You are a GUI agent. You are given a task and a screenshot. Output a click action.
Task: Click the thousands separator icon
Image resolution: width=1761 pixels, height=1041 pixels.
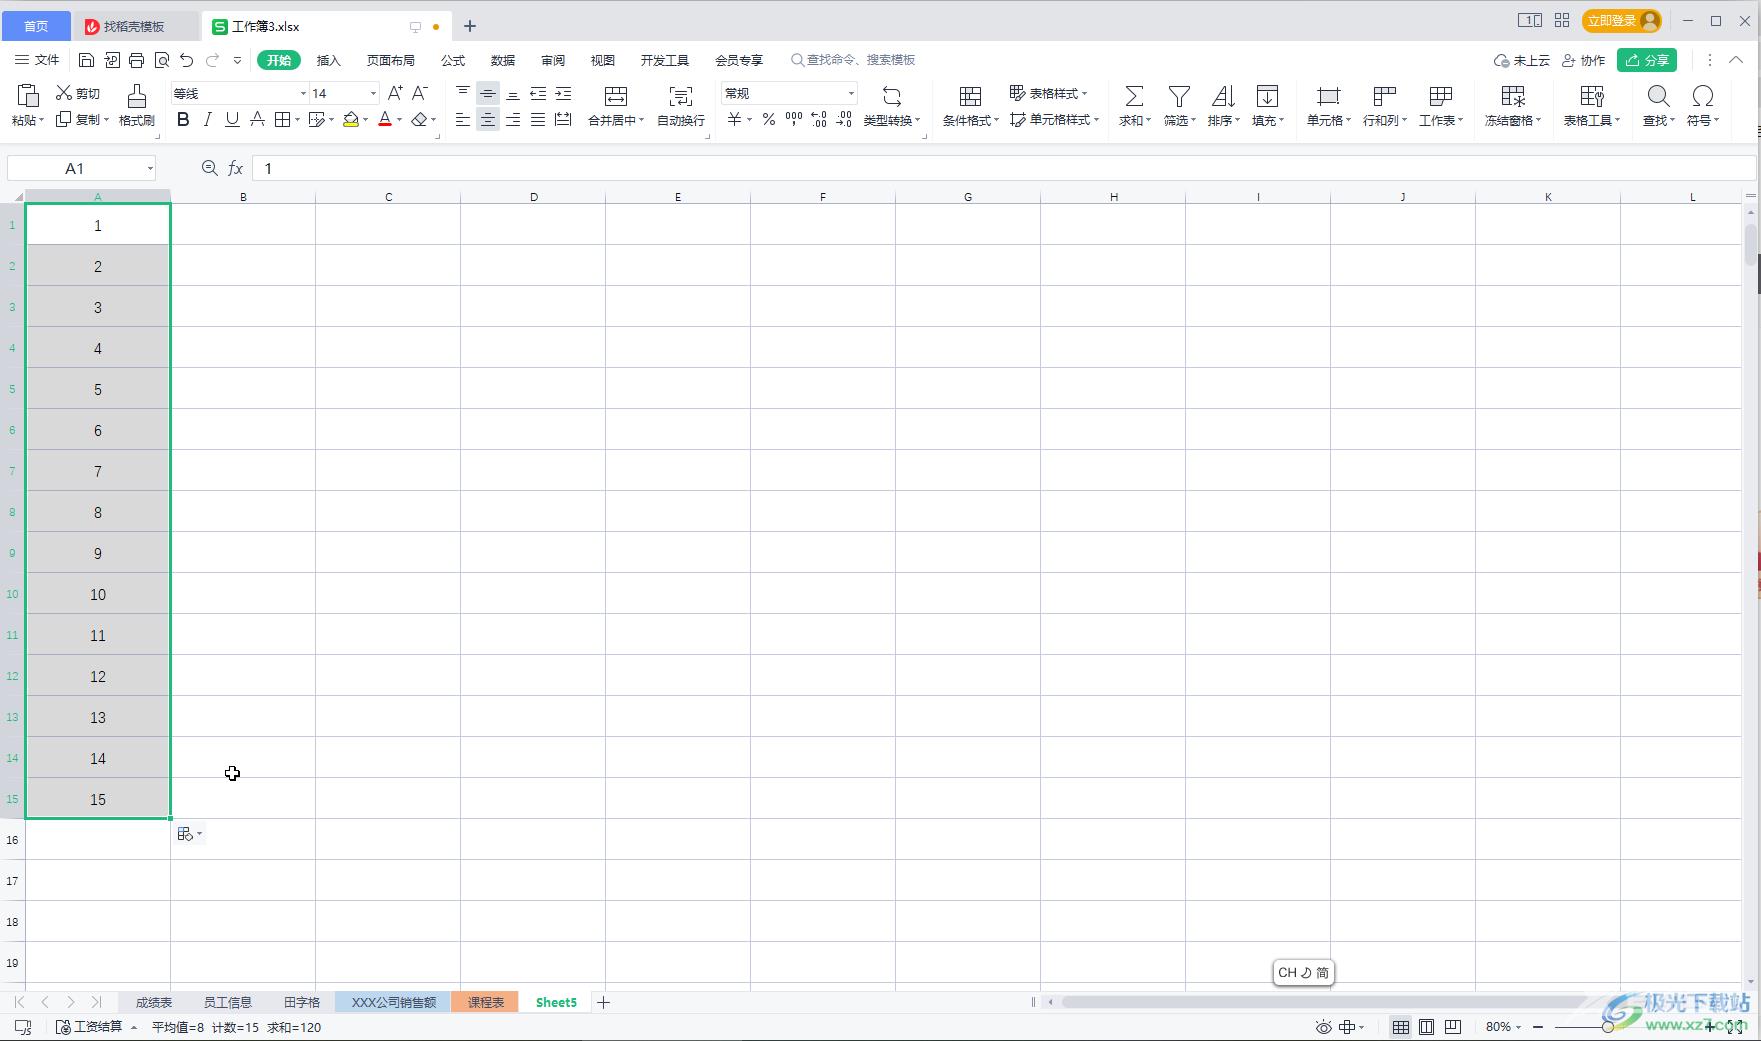tap(794, 120)
